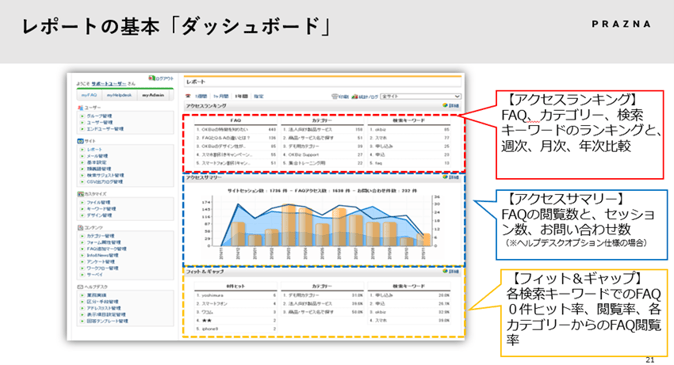This screenshot has height=365, width=674.
Task: Click search keyword ranking row 'faq'
Action: coord(409,163)
